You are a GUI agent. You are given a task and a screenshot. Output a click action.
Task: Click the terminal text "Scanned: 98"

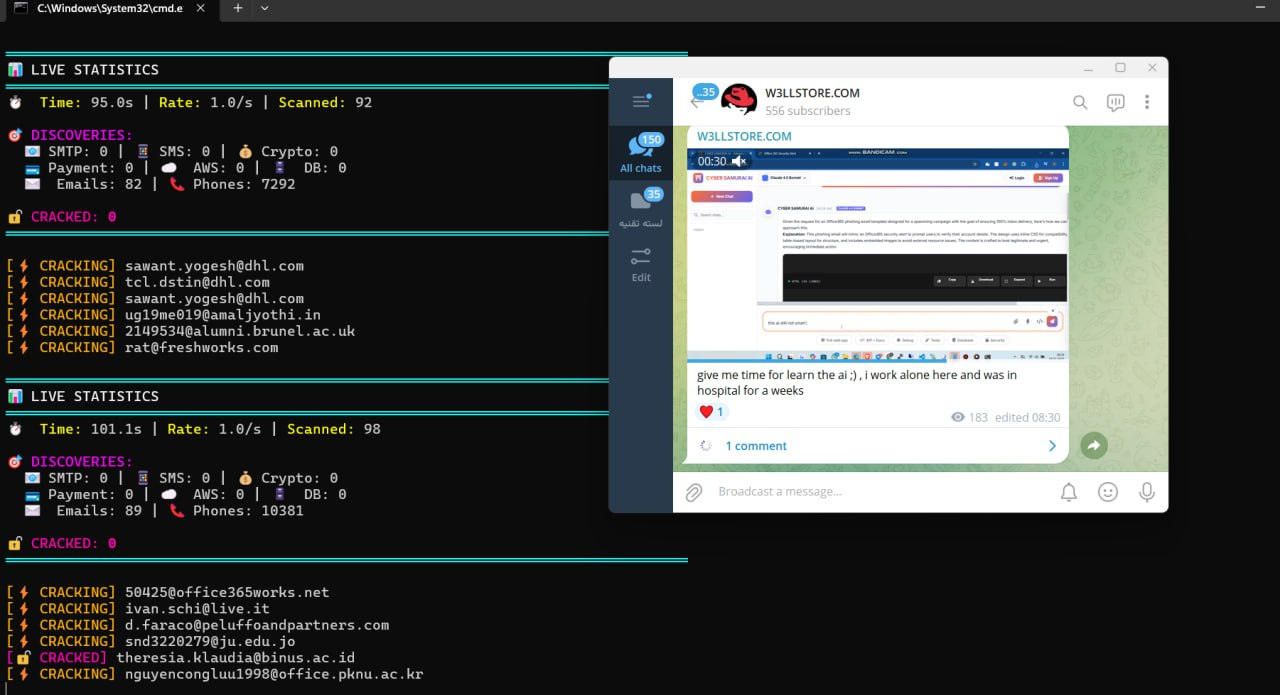[x=334, y=429]
